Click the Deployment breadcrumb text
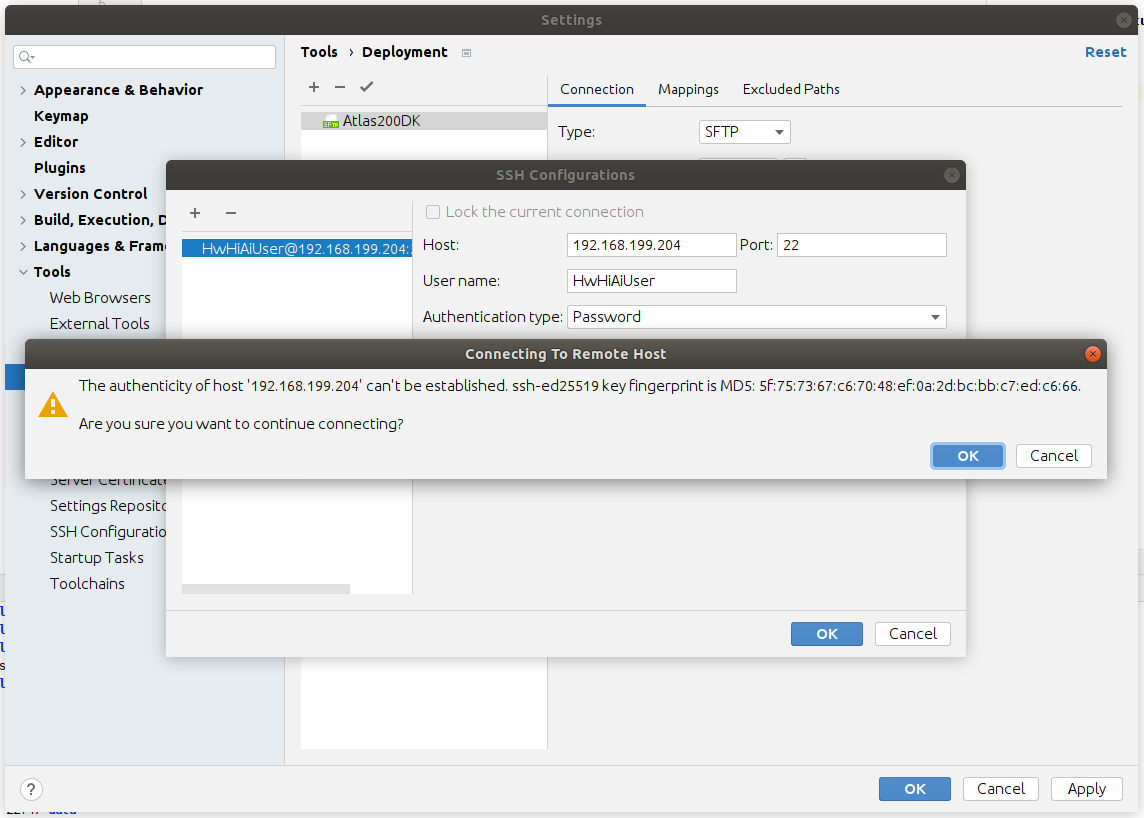Screen dimensions: 1144x818 (404, 53)
